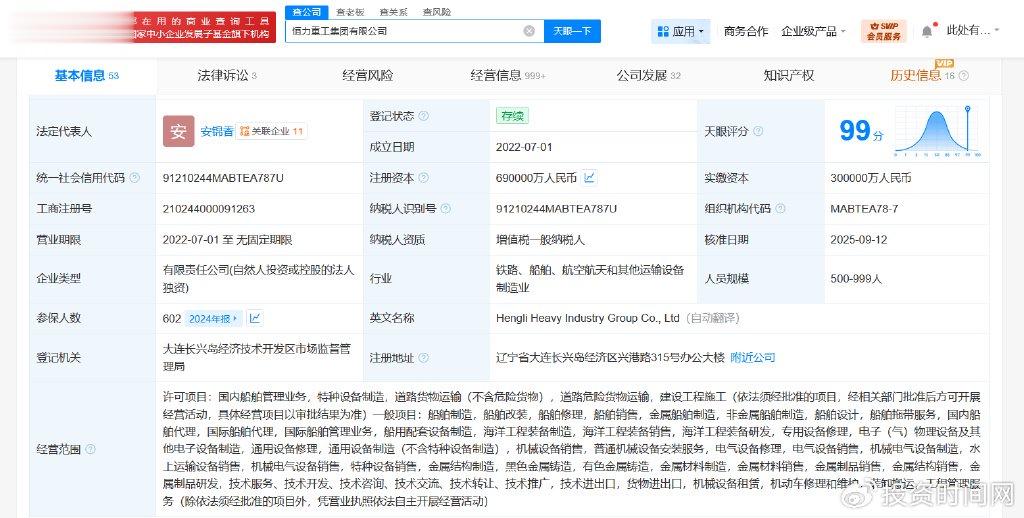Click the organization code MABTEA78-7
This screenshot has height=518, width=1024.
coord(864,209)
